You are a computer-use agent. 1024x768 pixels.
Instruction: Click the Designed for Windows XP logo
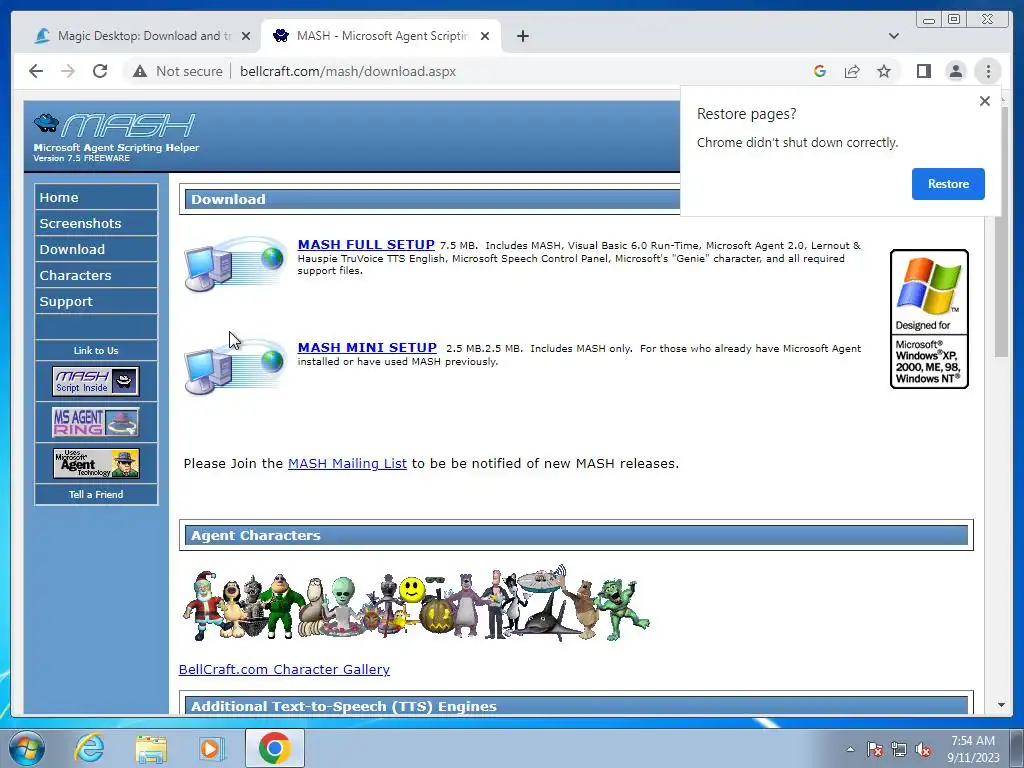929,319
